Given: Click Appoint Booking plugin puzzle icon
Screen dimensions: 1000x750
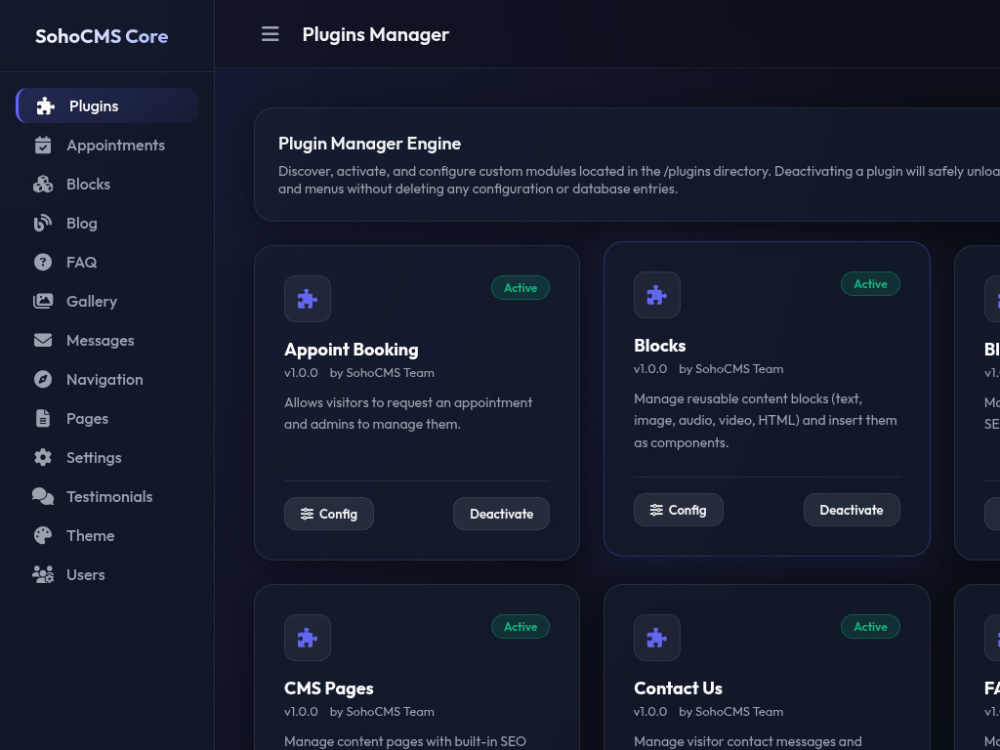Looking at the screenshot, I should (x=307, y=298).
